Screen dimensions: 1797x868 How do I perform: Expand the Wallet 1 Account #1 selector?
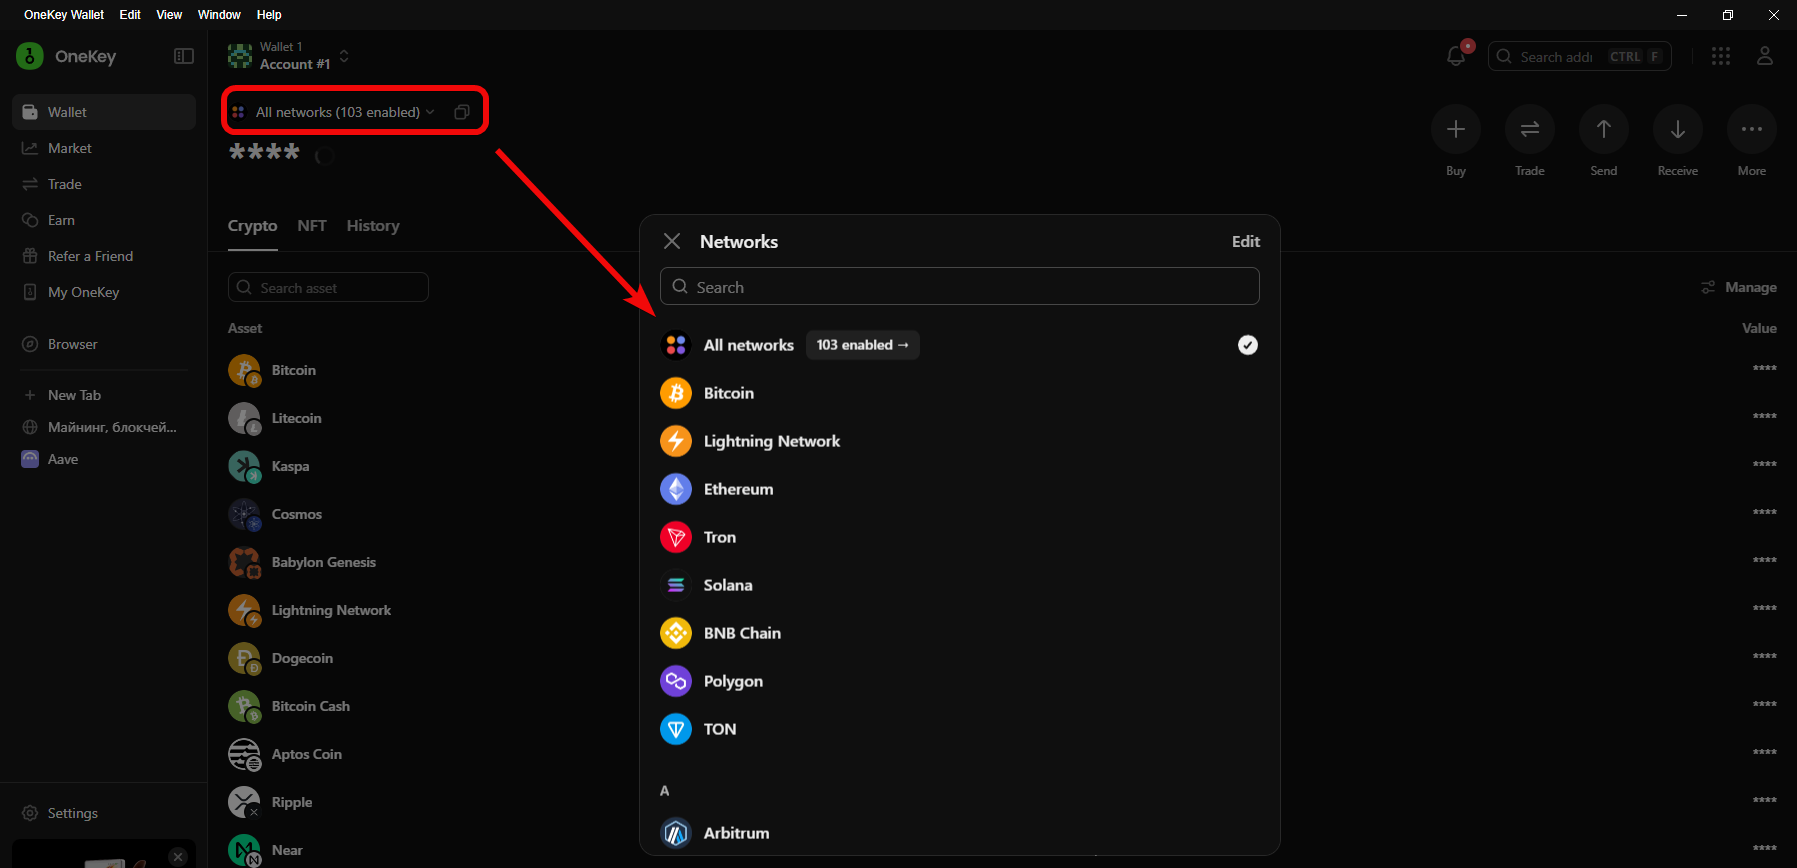coord(290,56)
